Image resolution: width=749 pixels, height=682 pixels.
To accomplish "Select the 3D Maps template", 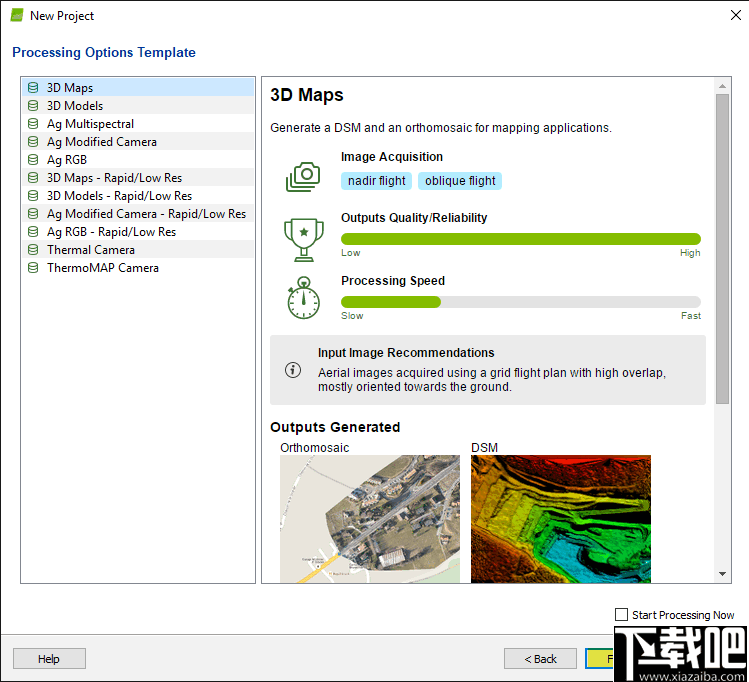I will pos(138,88).
